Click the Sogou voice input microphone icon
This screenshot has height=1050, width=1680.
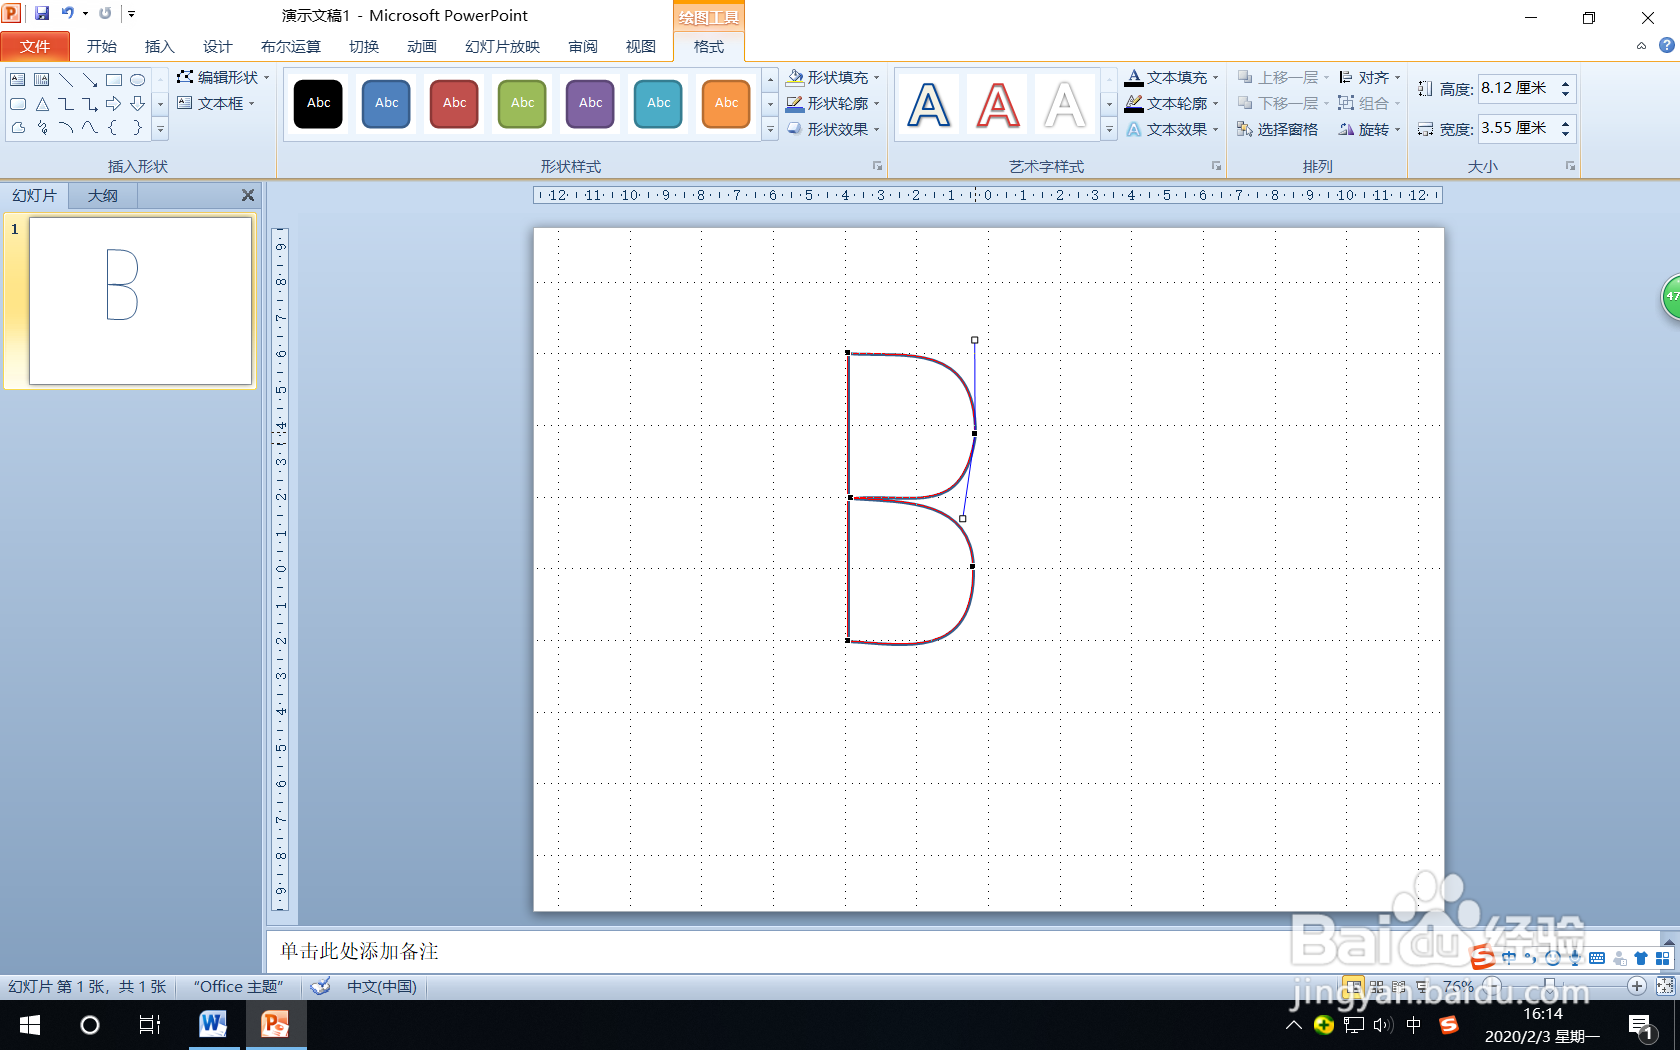tap(1575, 958)
